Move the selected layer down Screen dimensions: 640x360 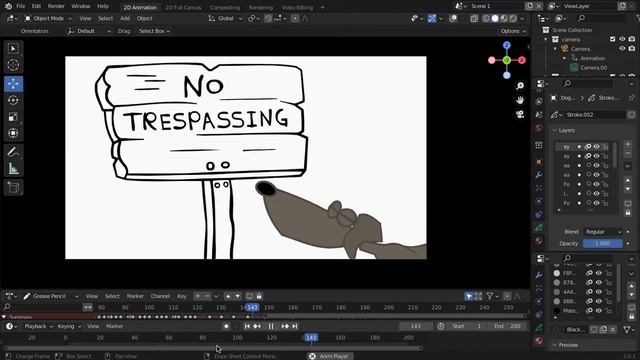pyautogui.click(x=628, y=189)
